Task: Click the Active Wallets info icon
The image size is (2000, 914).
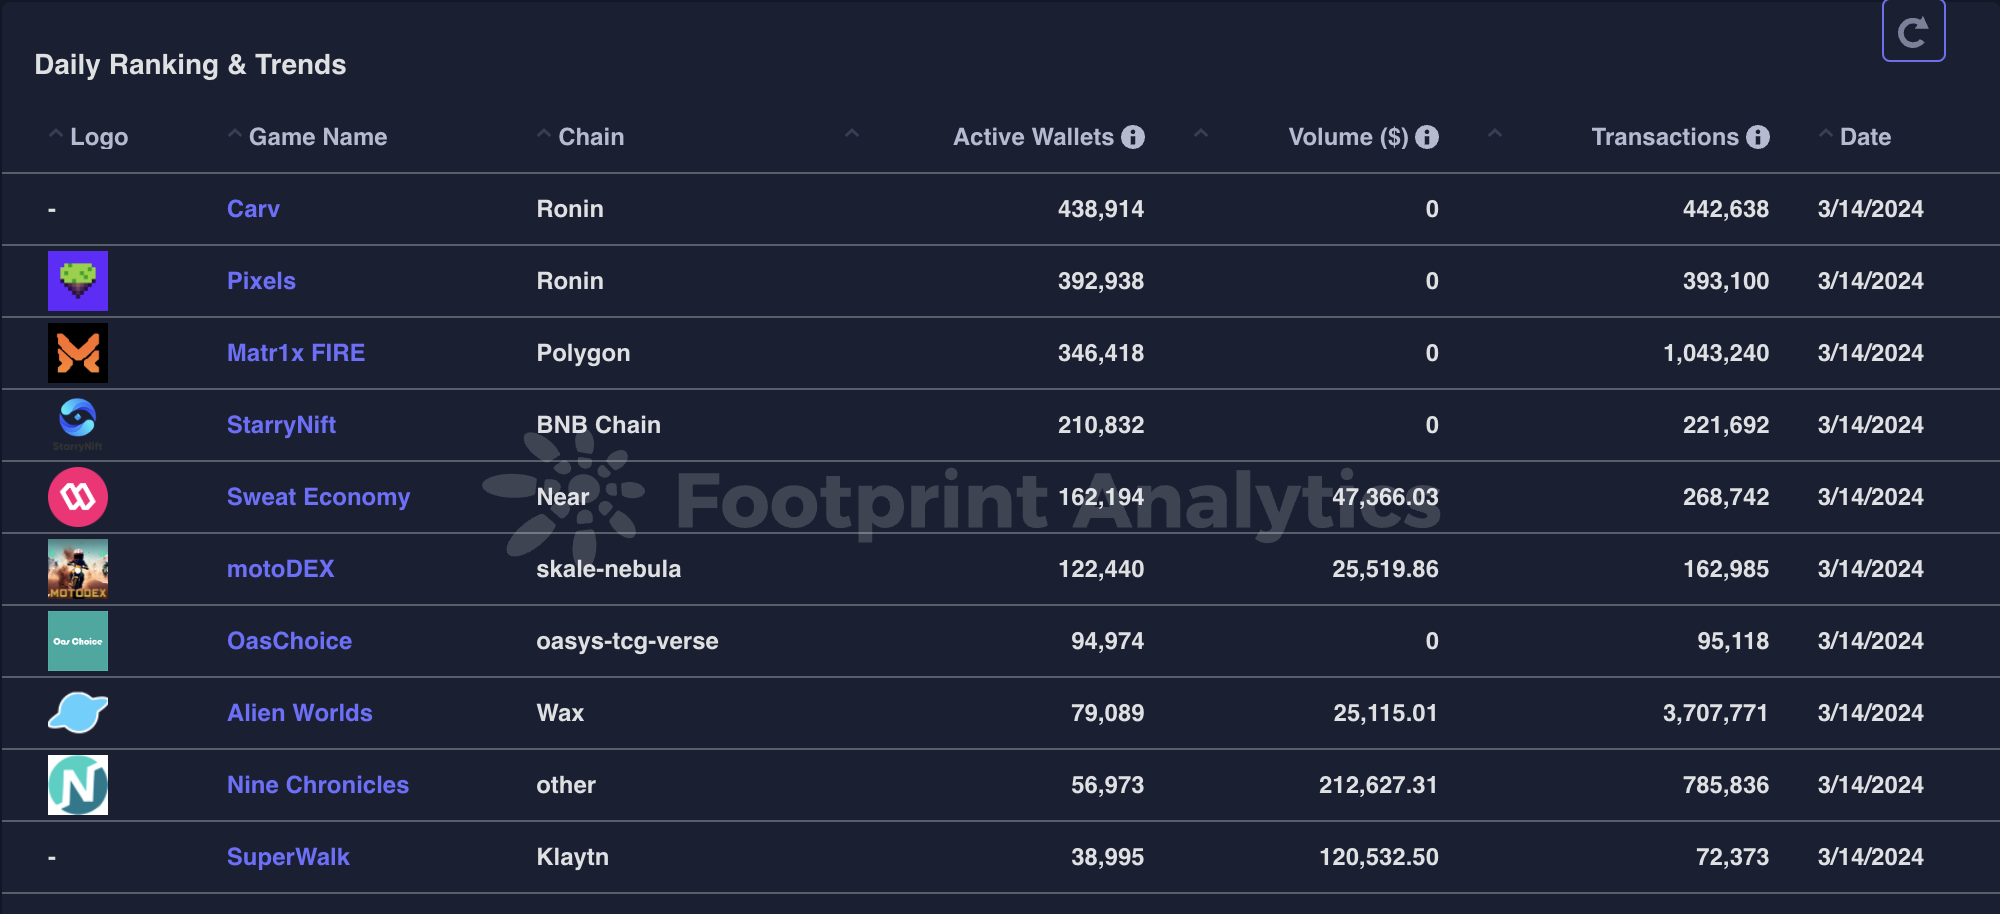Action: click(1133, 137)
